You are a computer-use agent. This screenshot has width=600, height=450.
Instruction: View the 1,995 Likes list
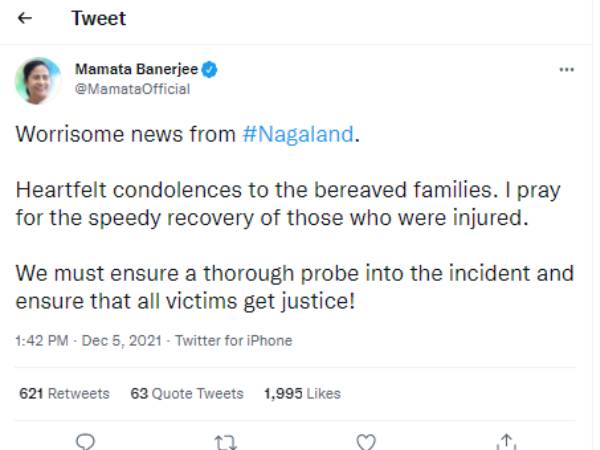point(300,394)
